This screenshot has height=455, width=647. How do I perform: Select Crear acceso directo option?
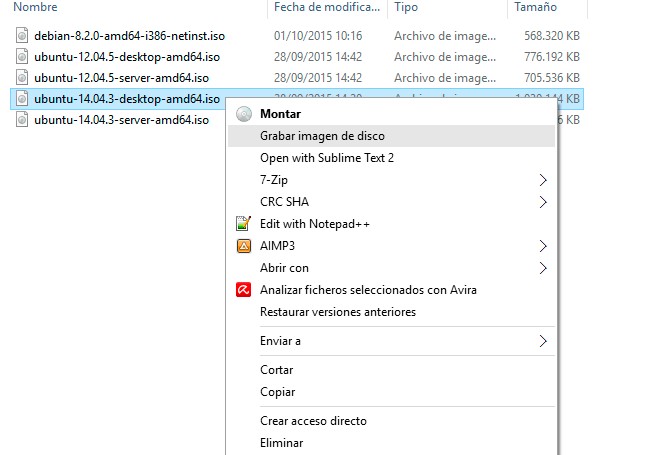click(313, 421)
